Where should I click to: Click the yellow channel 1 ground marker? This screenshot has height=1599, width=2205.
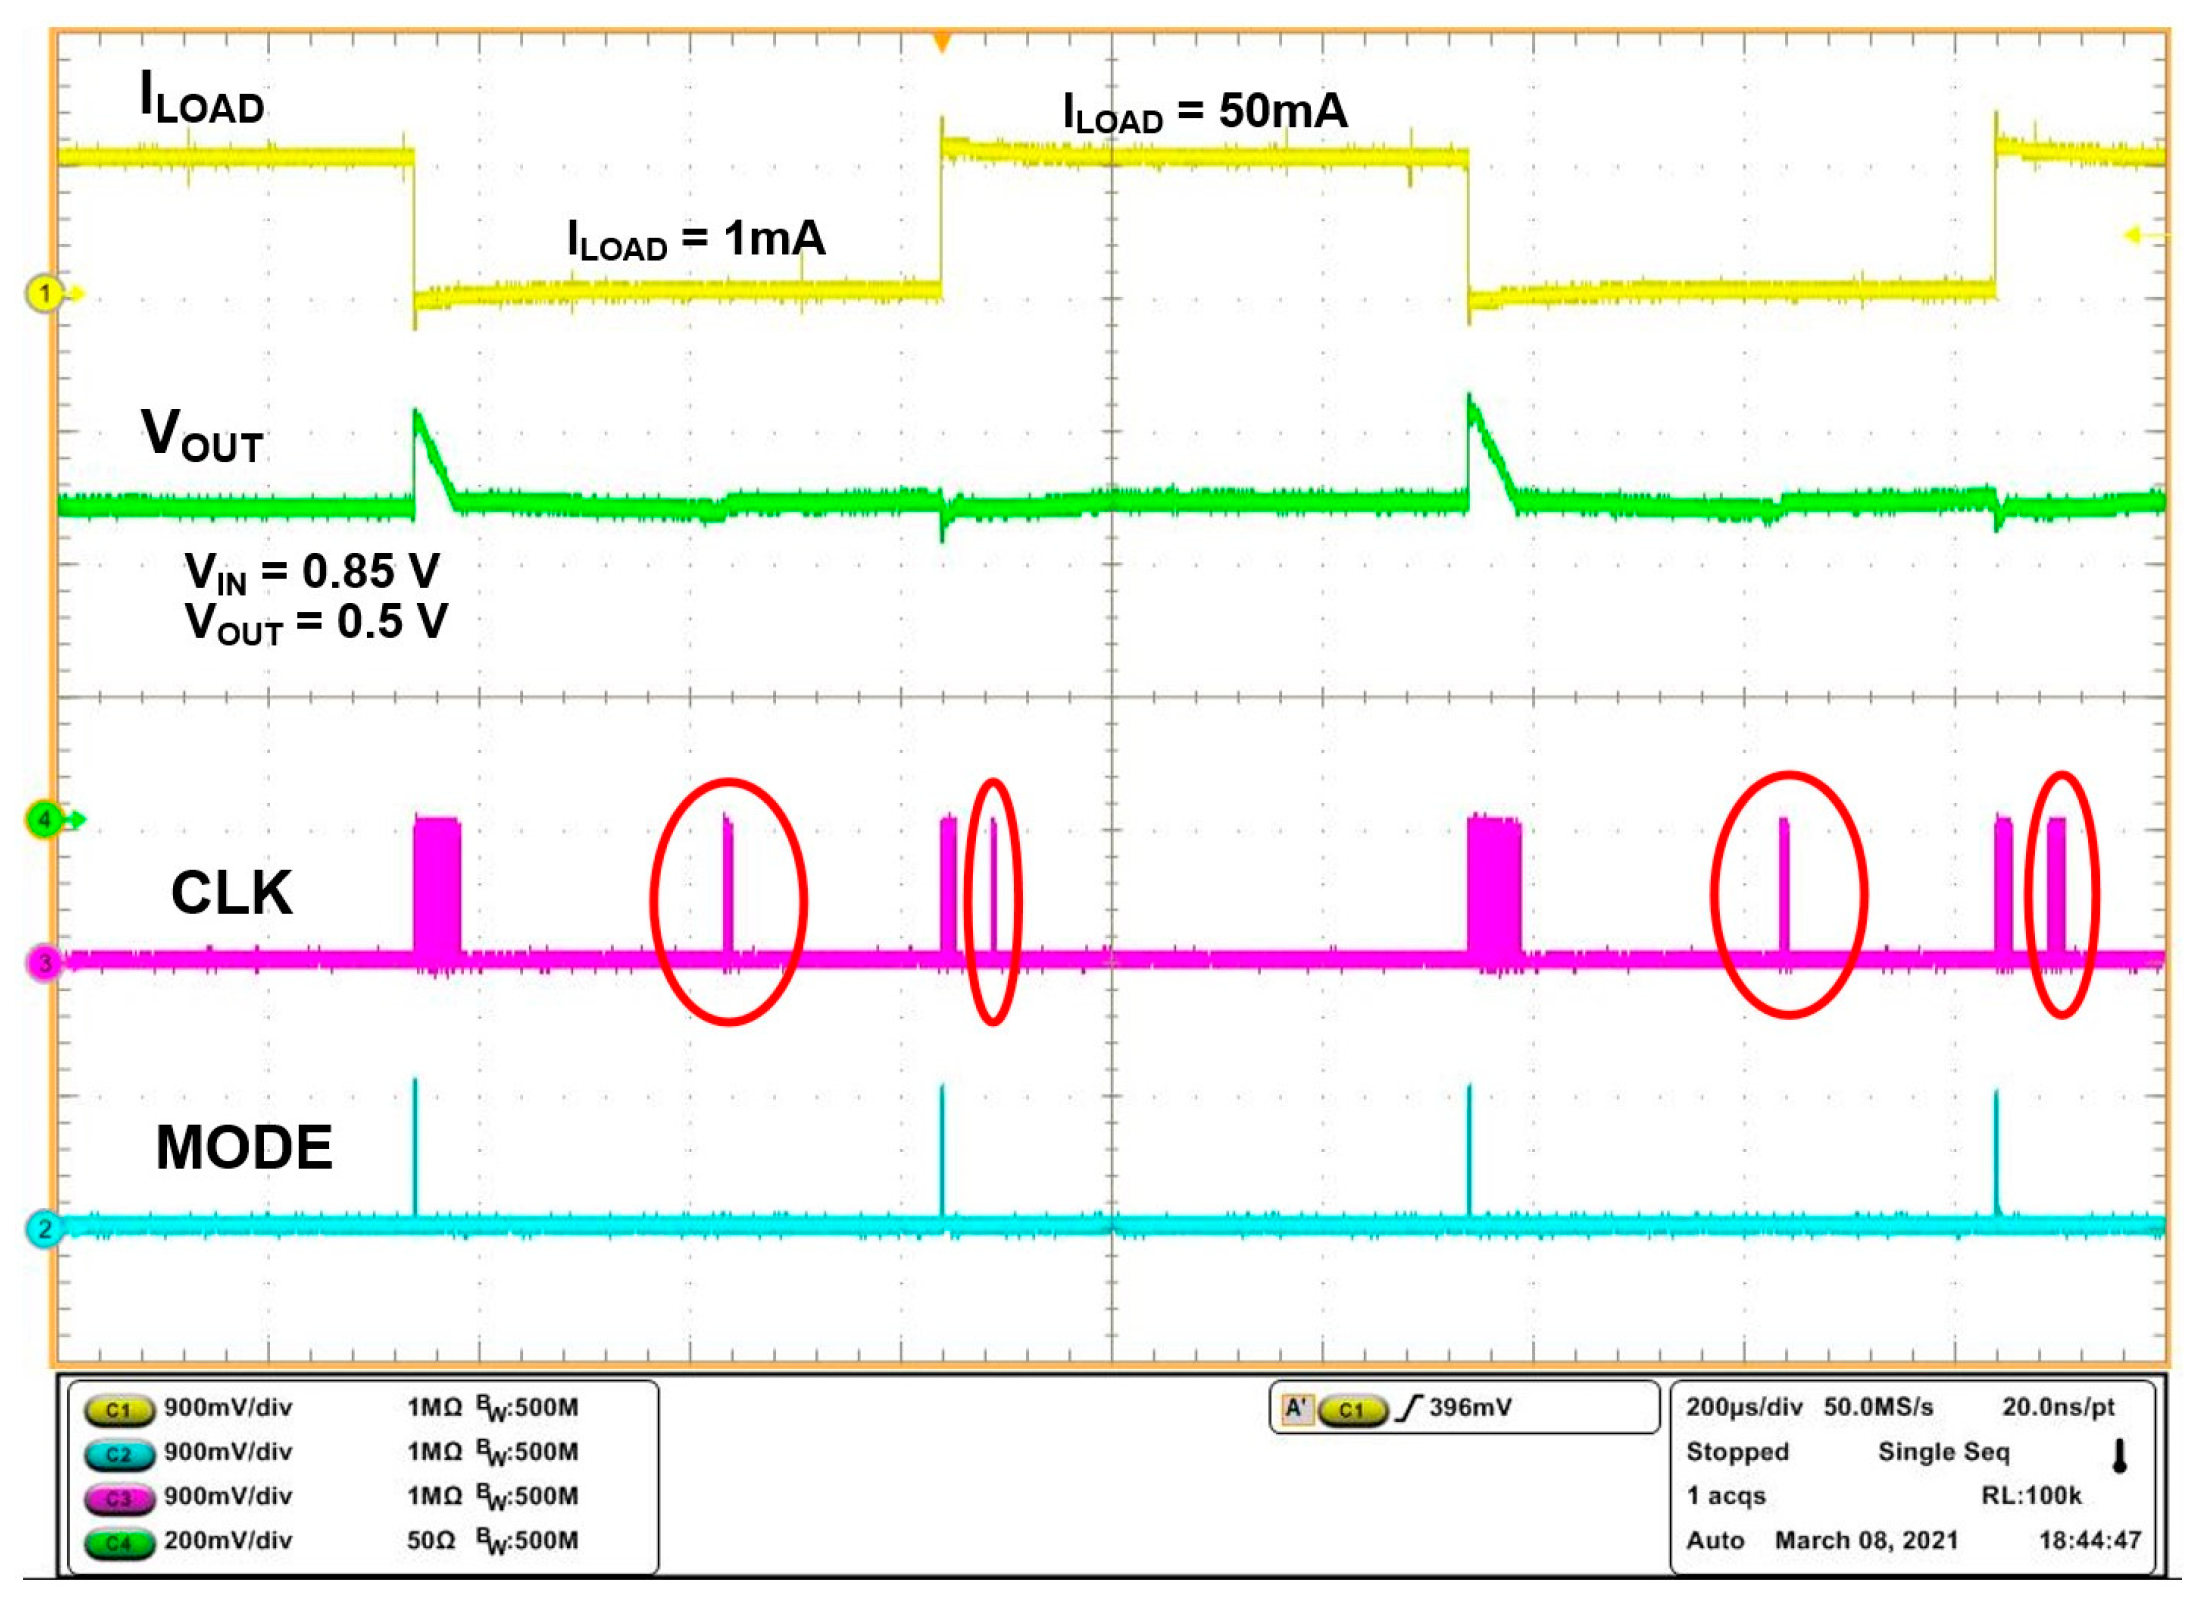pos(44,294)
